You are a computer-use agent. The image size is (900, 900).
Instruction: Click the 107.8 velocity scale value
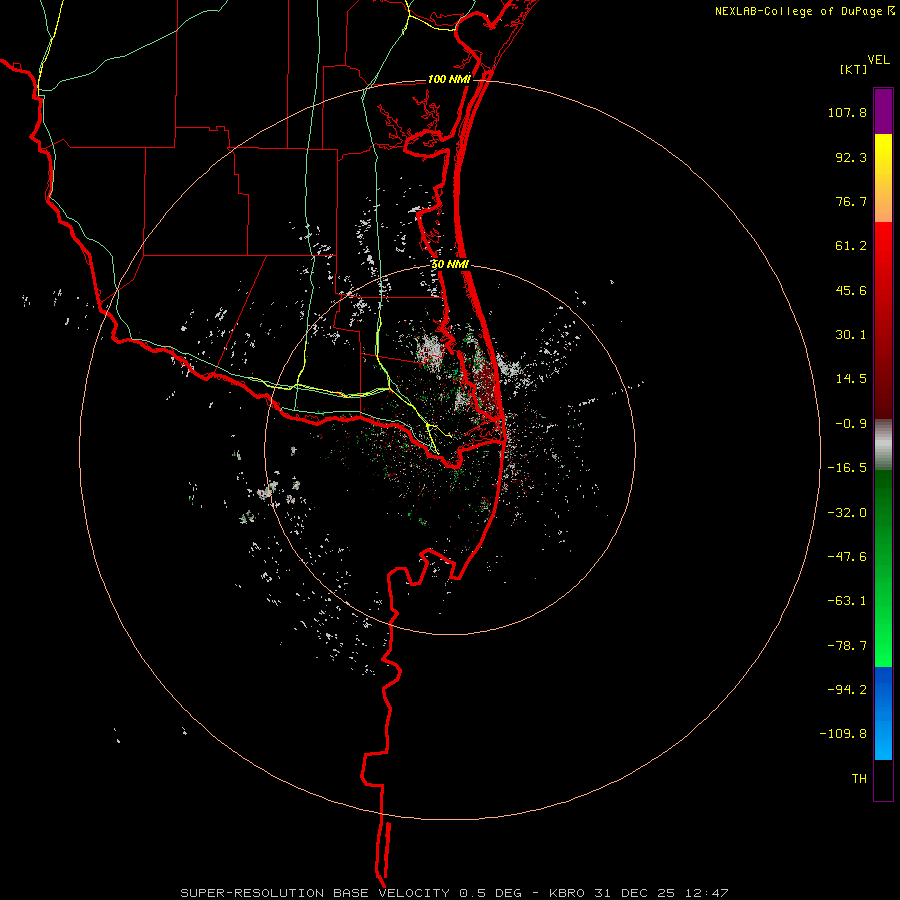(x=847, y=112)
